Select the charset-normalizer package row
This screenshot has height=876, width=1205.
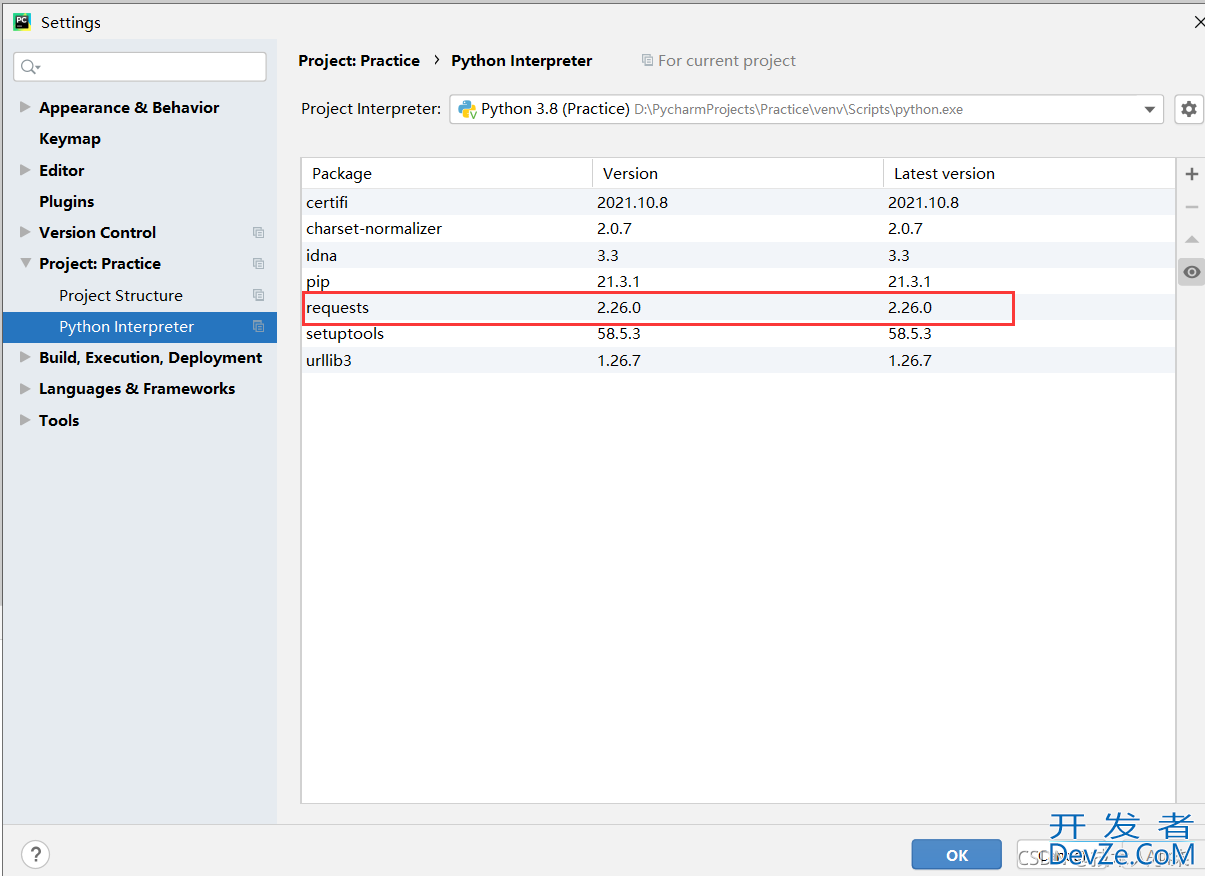coord(738,229)
